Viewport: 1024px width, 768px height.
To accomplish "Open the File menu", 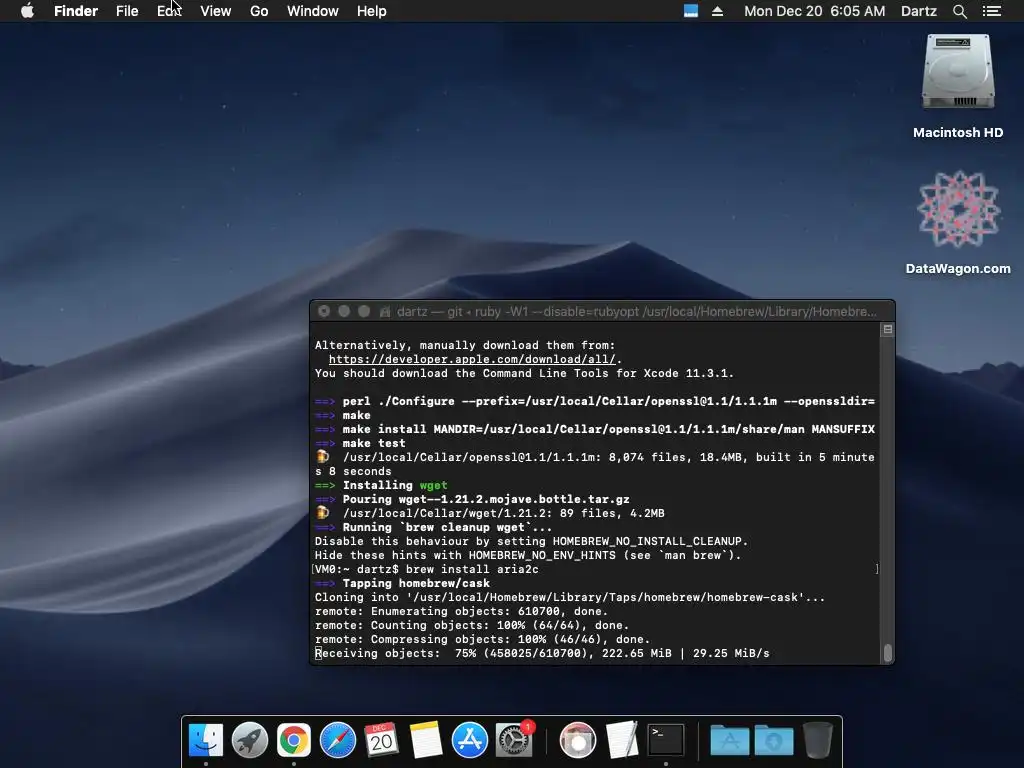I will click(127, 11).
